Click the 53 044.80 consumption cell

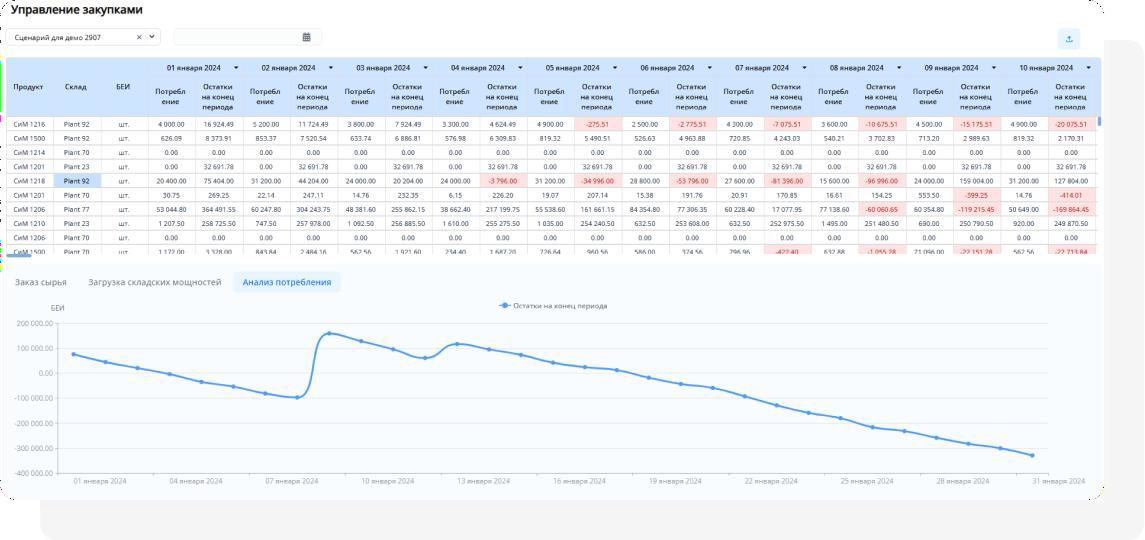coord(171,209)
